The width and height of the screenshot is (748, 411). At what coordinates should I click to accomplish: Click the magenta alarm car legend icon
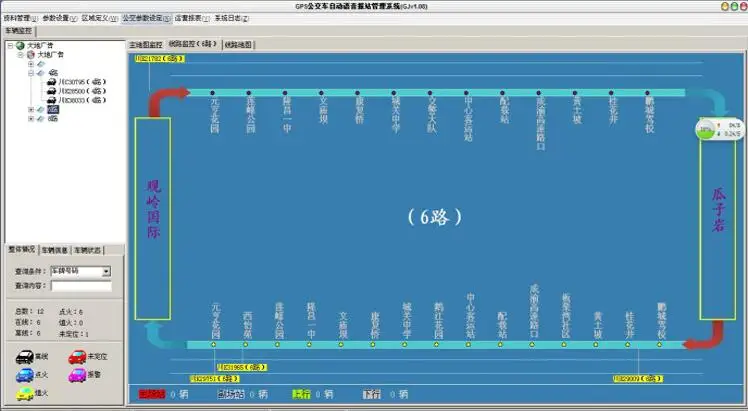76,375
